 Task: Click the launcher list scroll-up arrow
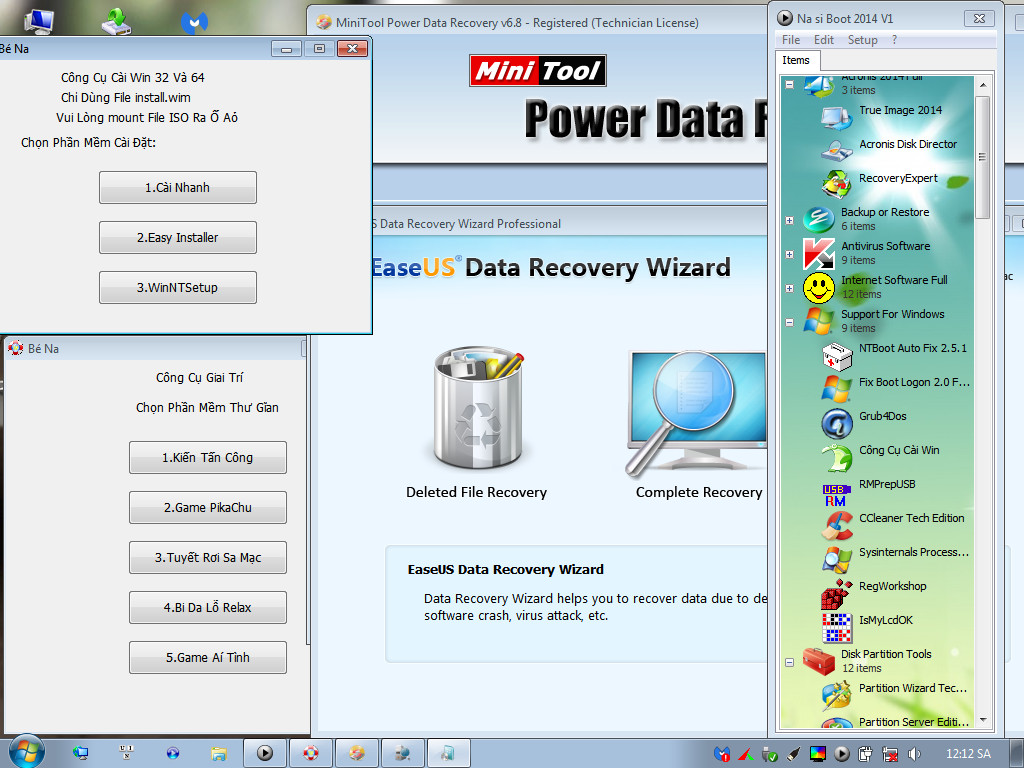pyautogui.click(x=983, y=85)
